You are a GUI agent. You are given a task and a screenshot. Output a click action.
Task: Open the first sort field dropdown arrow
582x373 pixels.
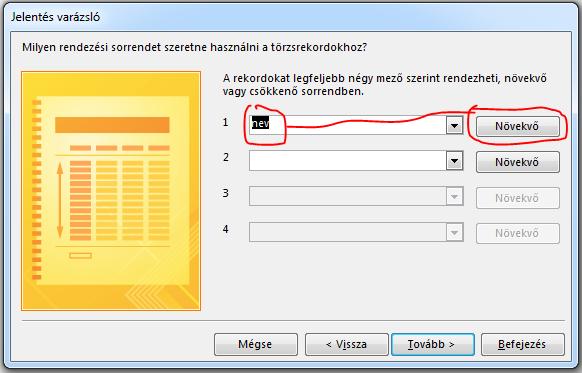(454, 125)
